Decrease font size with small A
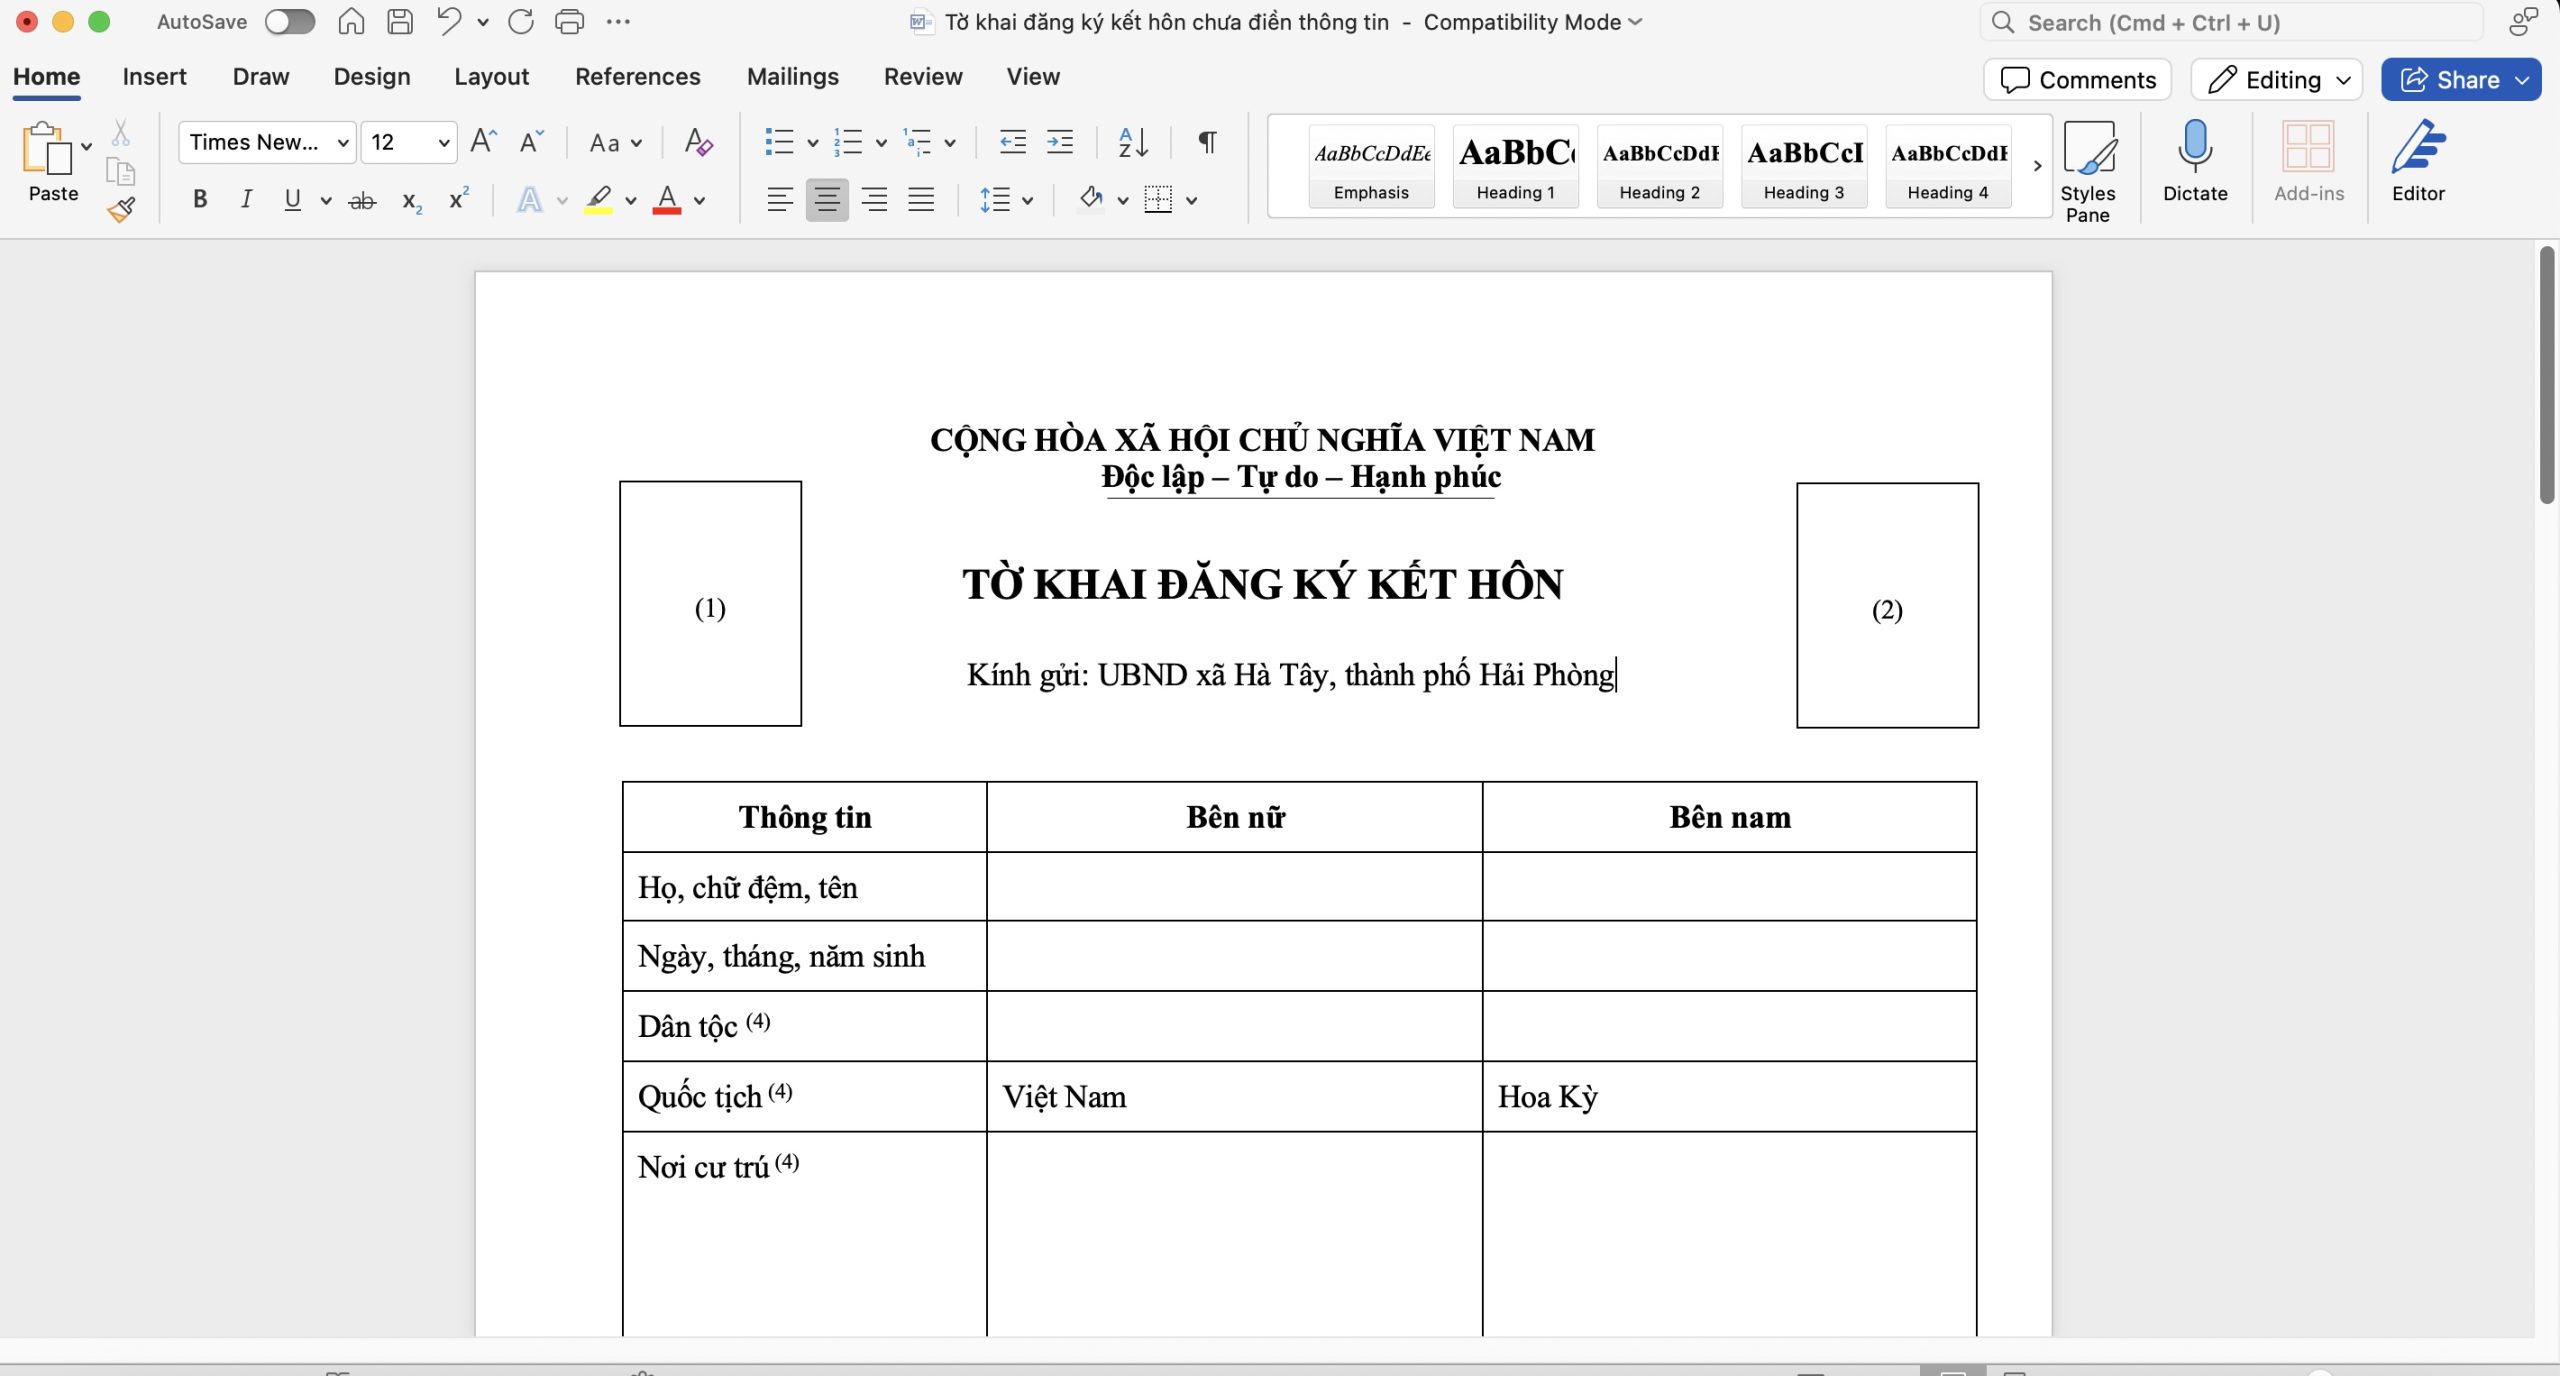The image size is (2560, 1376). tap(531, 142)
